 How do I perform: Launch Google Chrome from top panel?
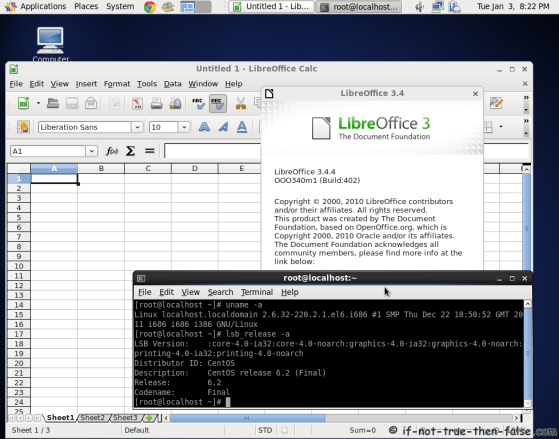pos(150,7)
